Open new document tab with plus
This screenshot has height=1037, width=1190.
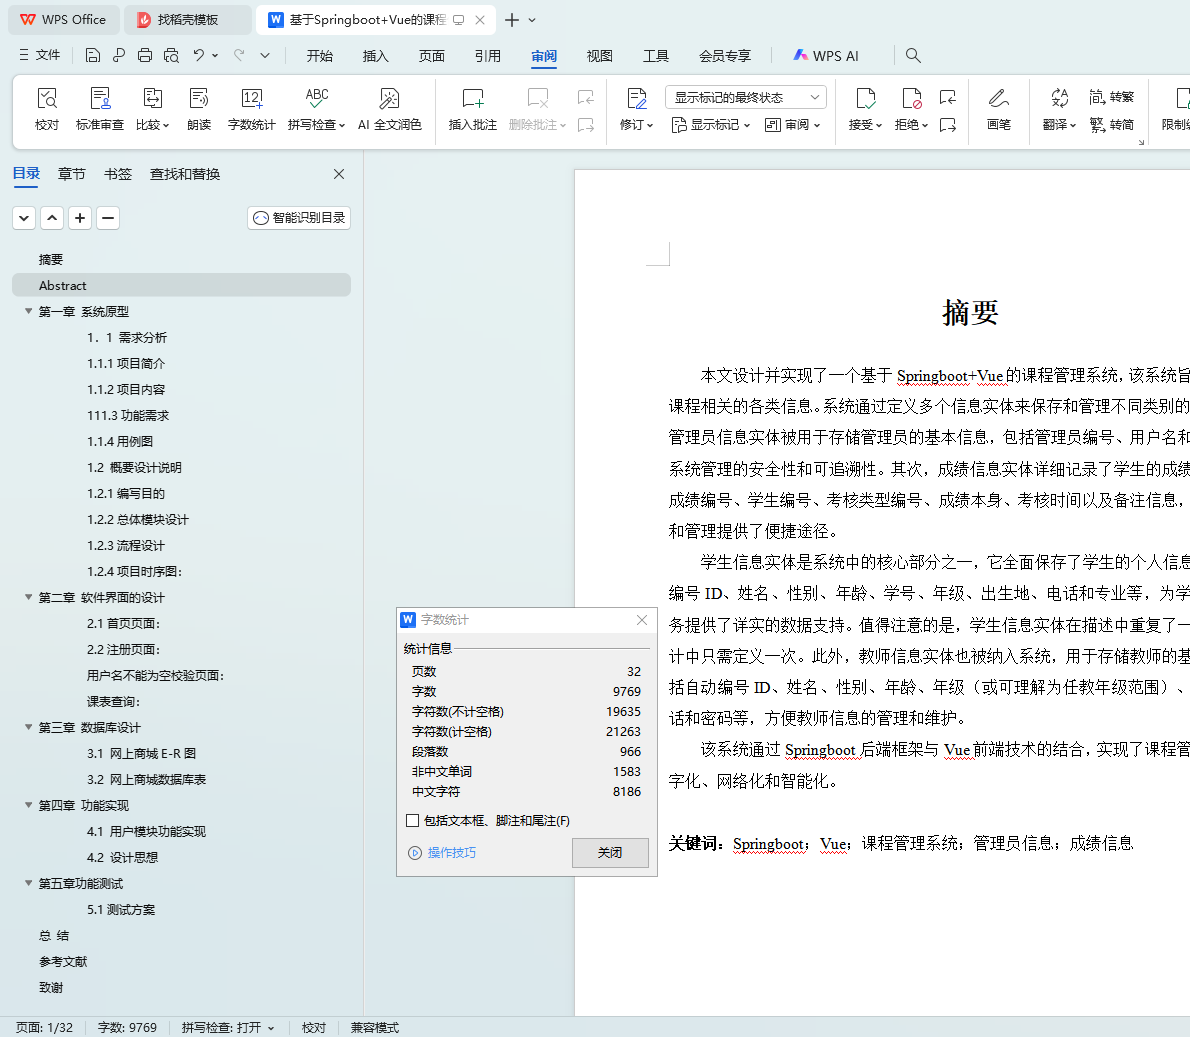512,20
